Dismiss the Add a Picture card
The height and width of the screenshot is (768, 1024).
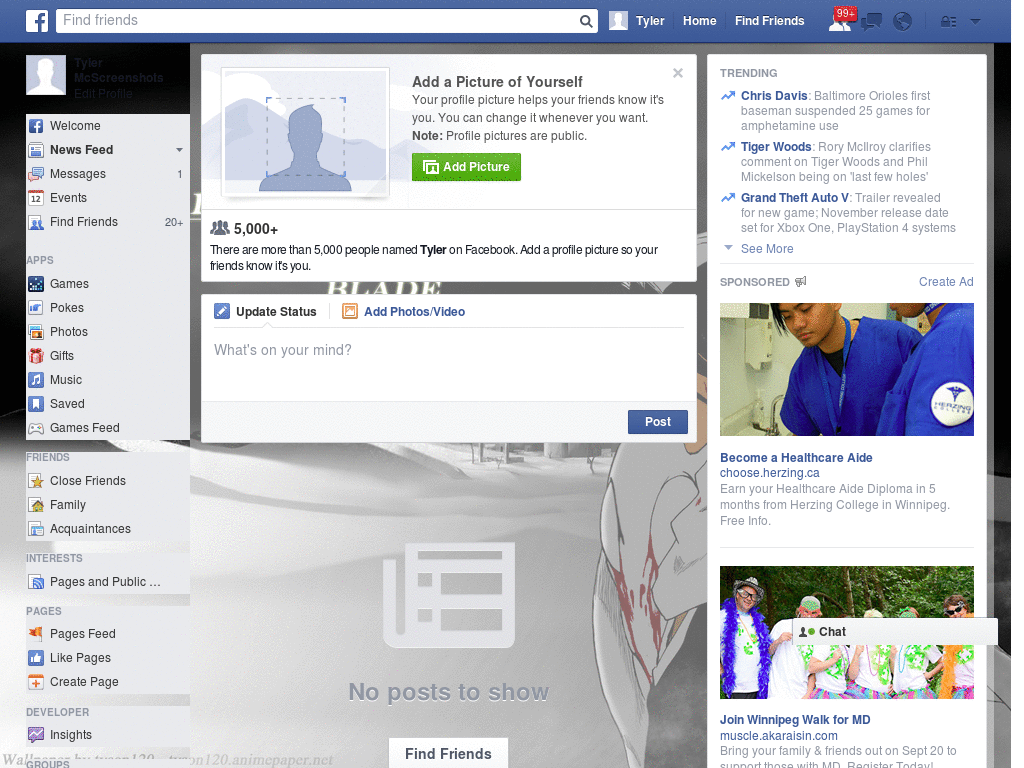tap(678, 73)
